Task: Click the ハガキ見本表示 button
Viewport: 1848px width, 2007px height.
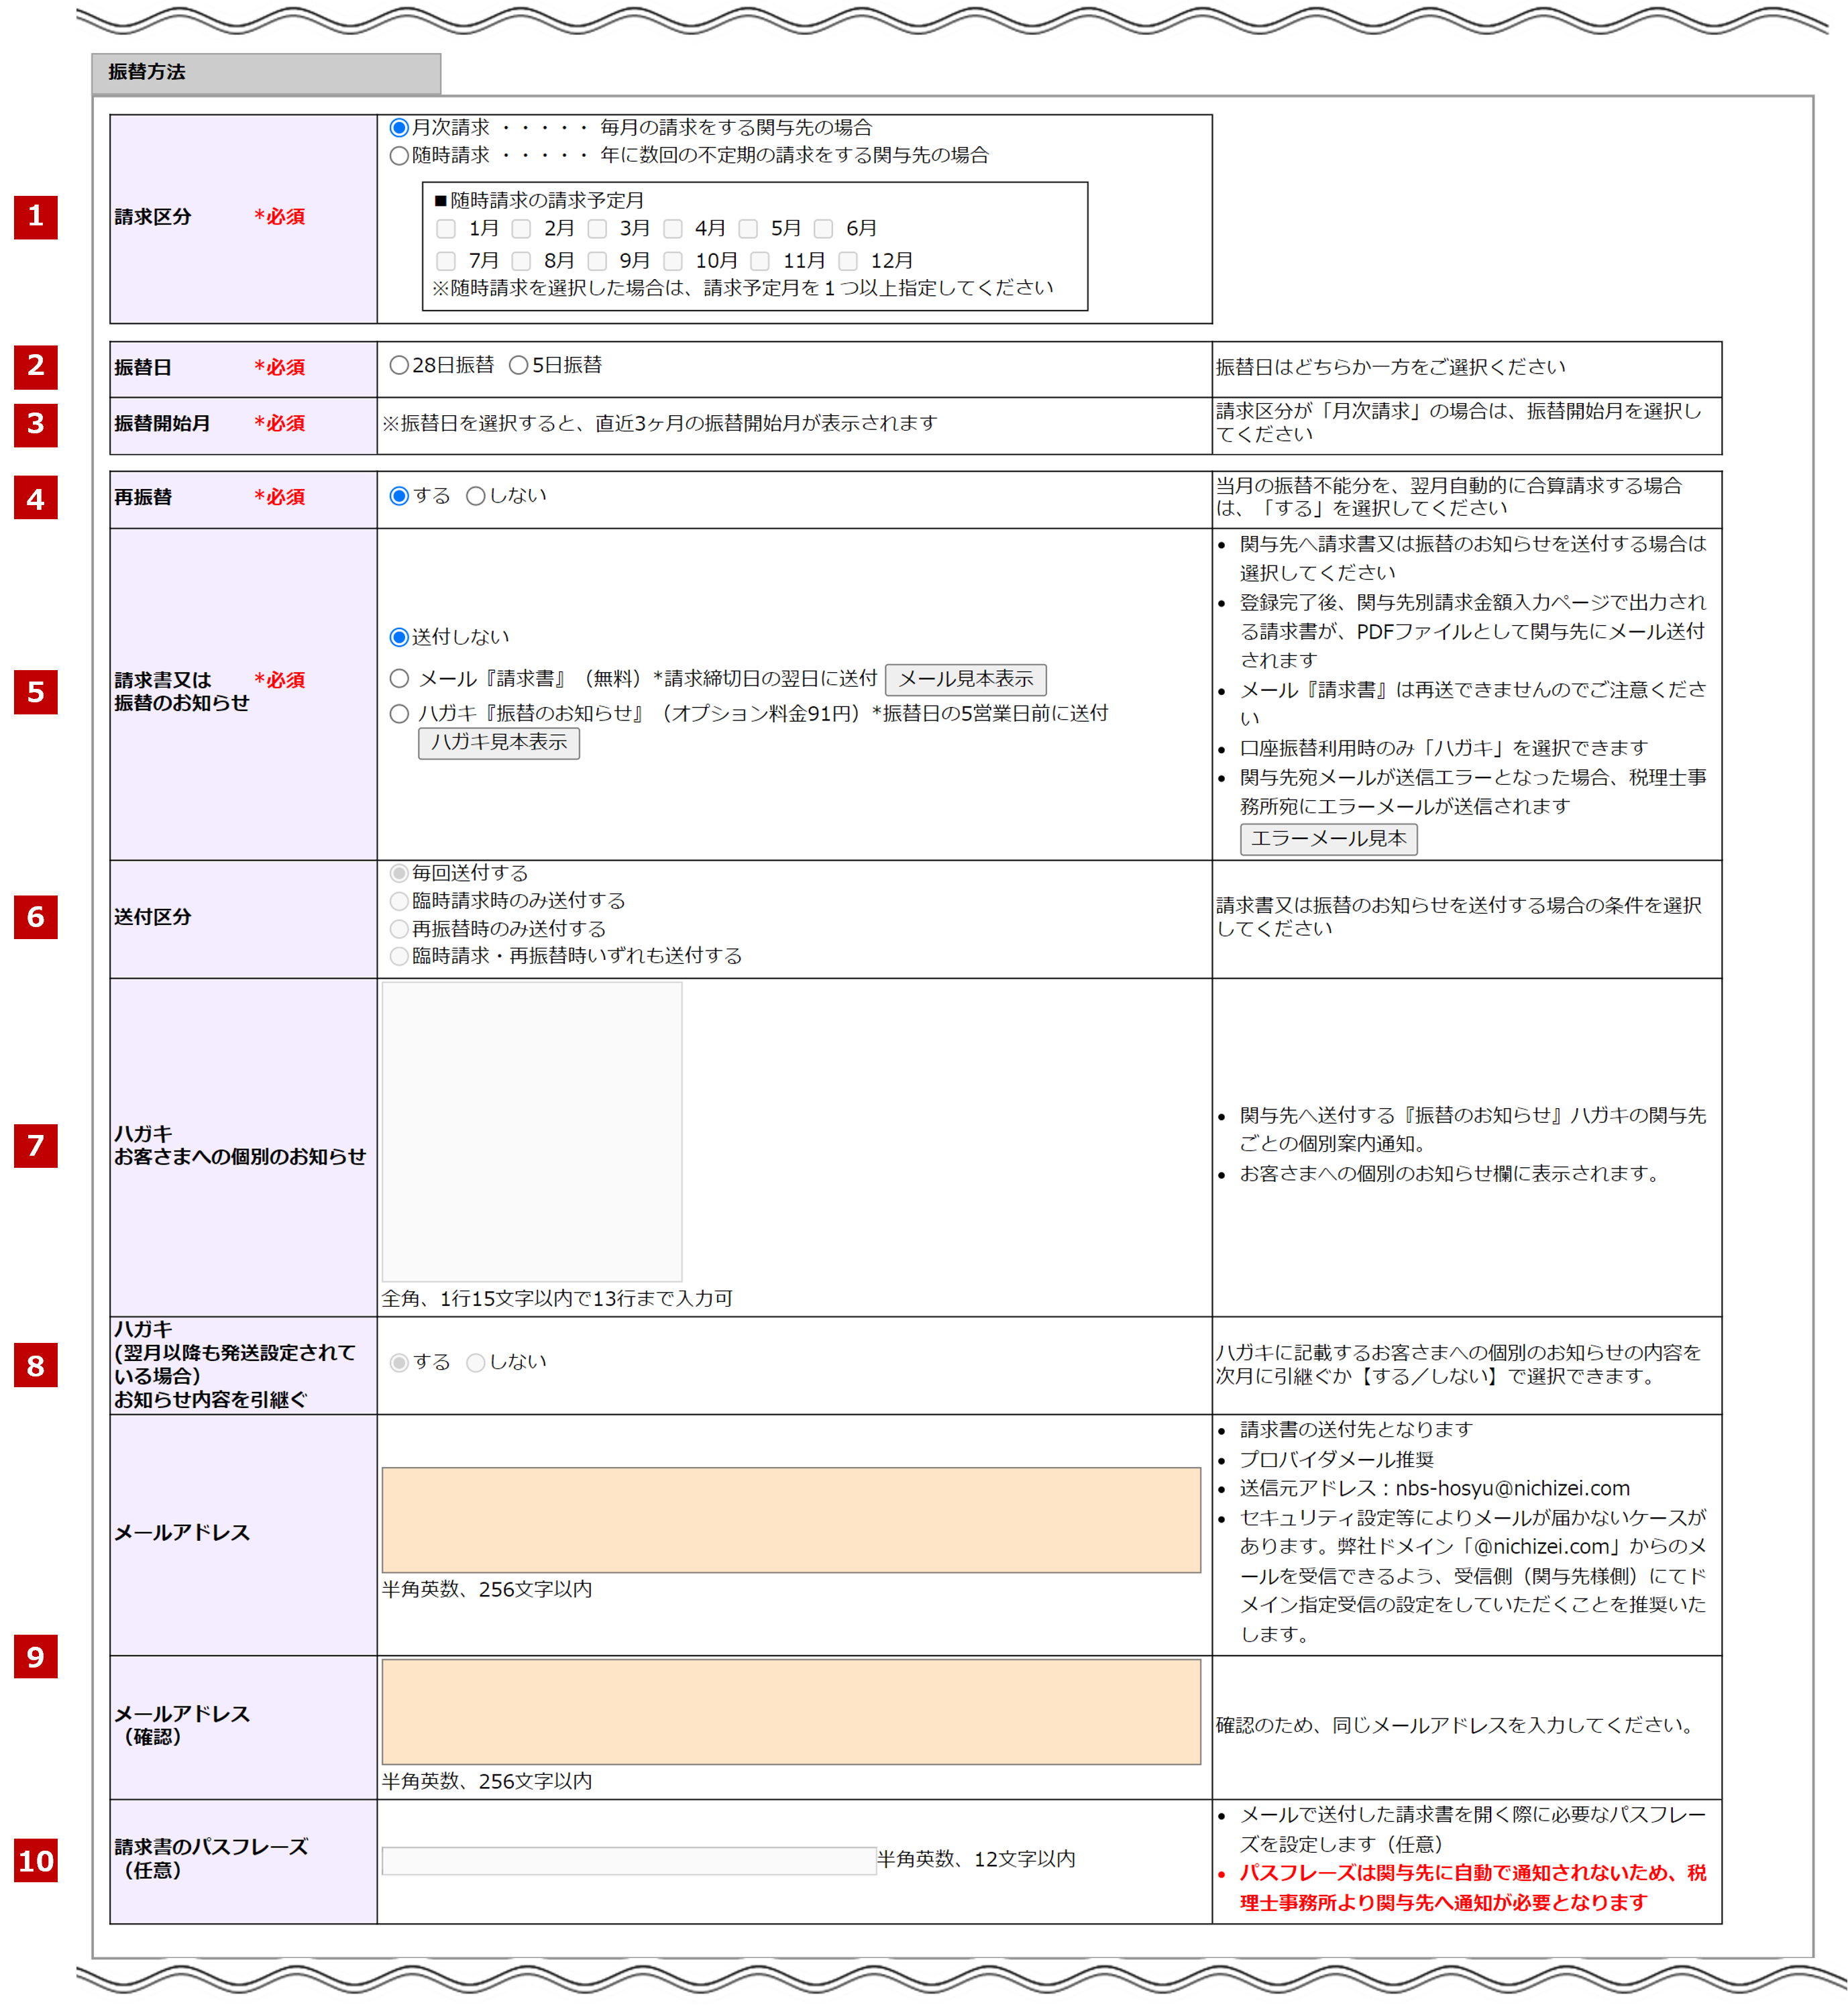Action: 498,743
